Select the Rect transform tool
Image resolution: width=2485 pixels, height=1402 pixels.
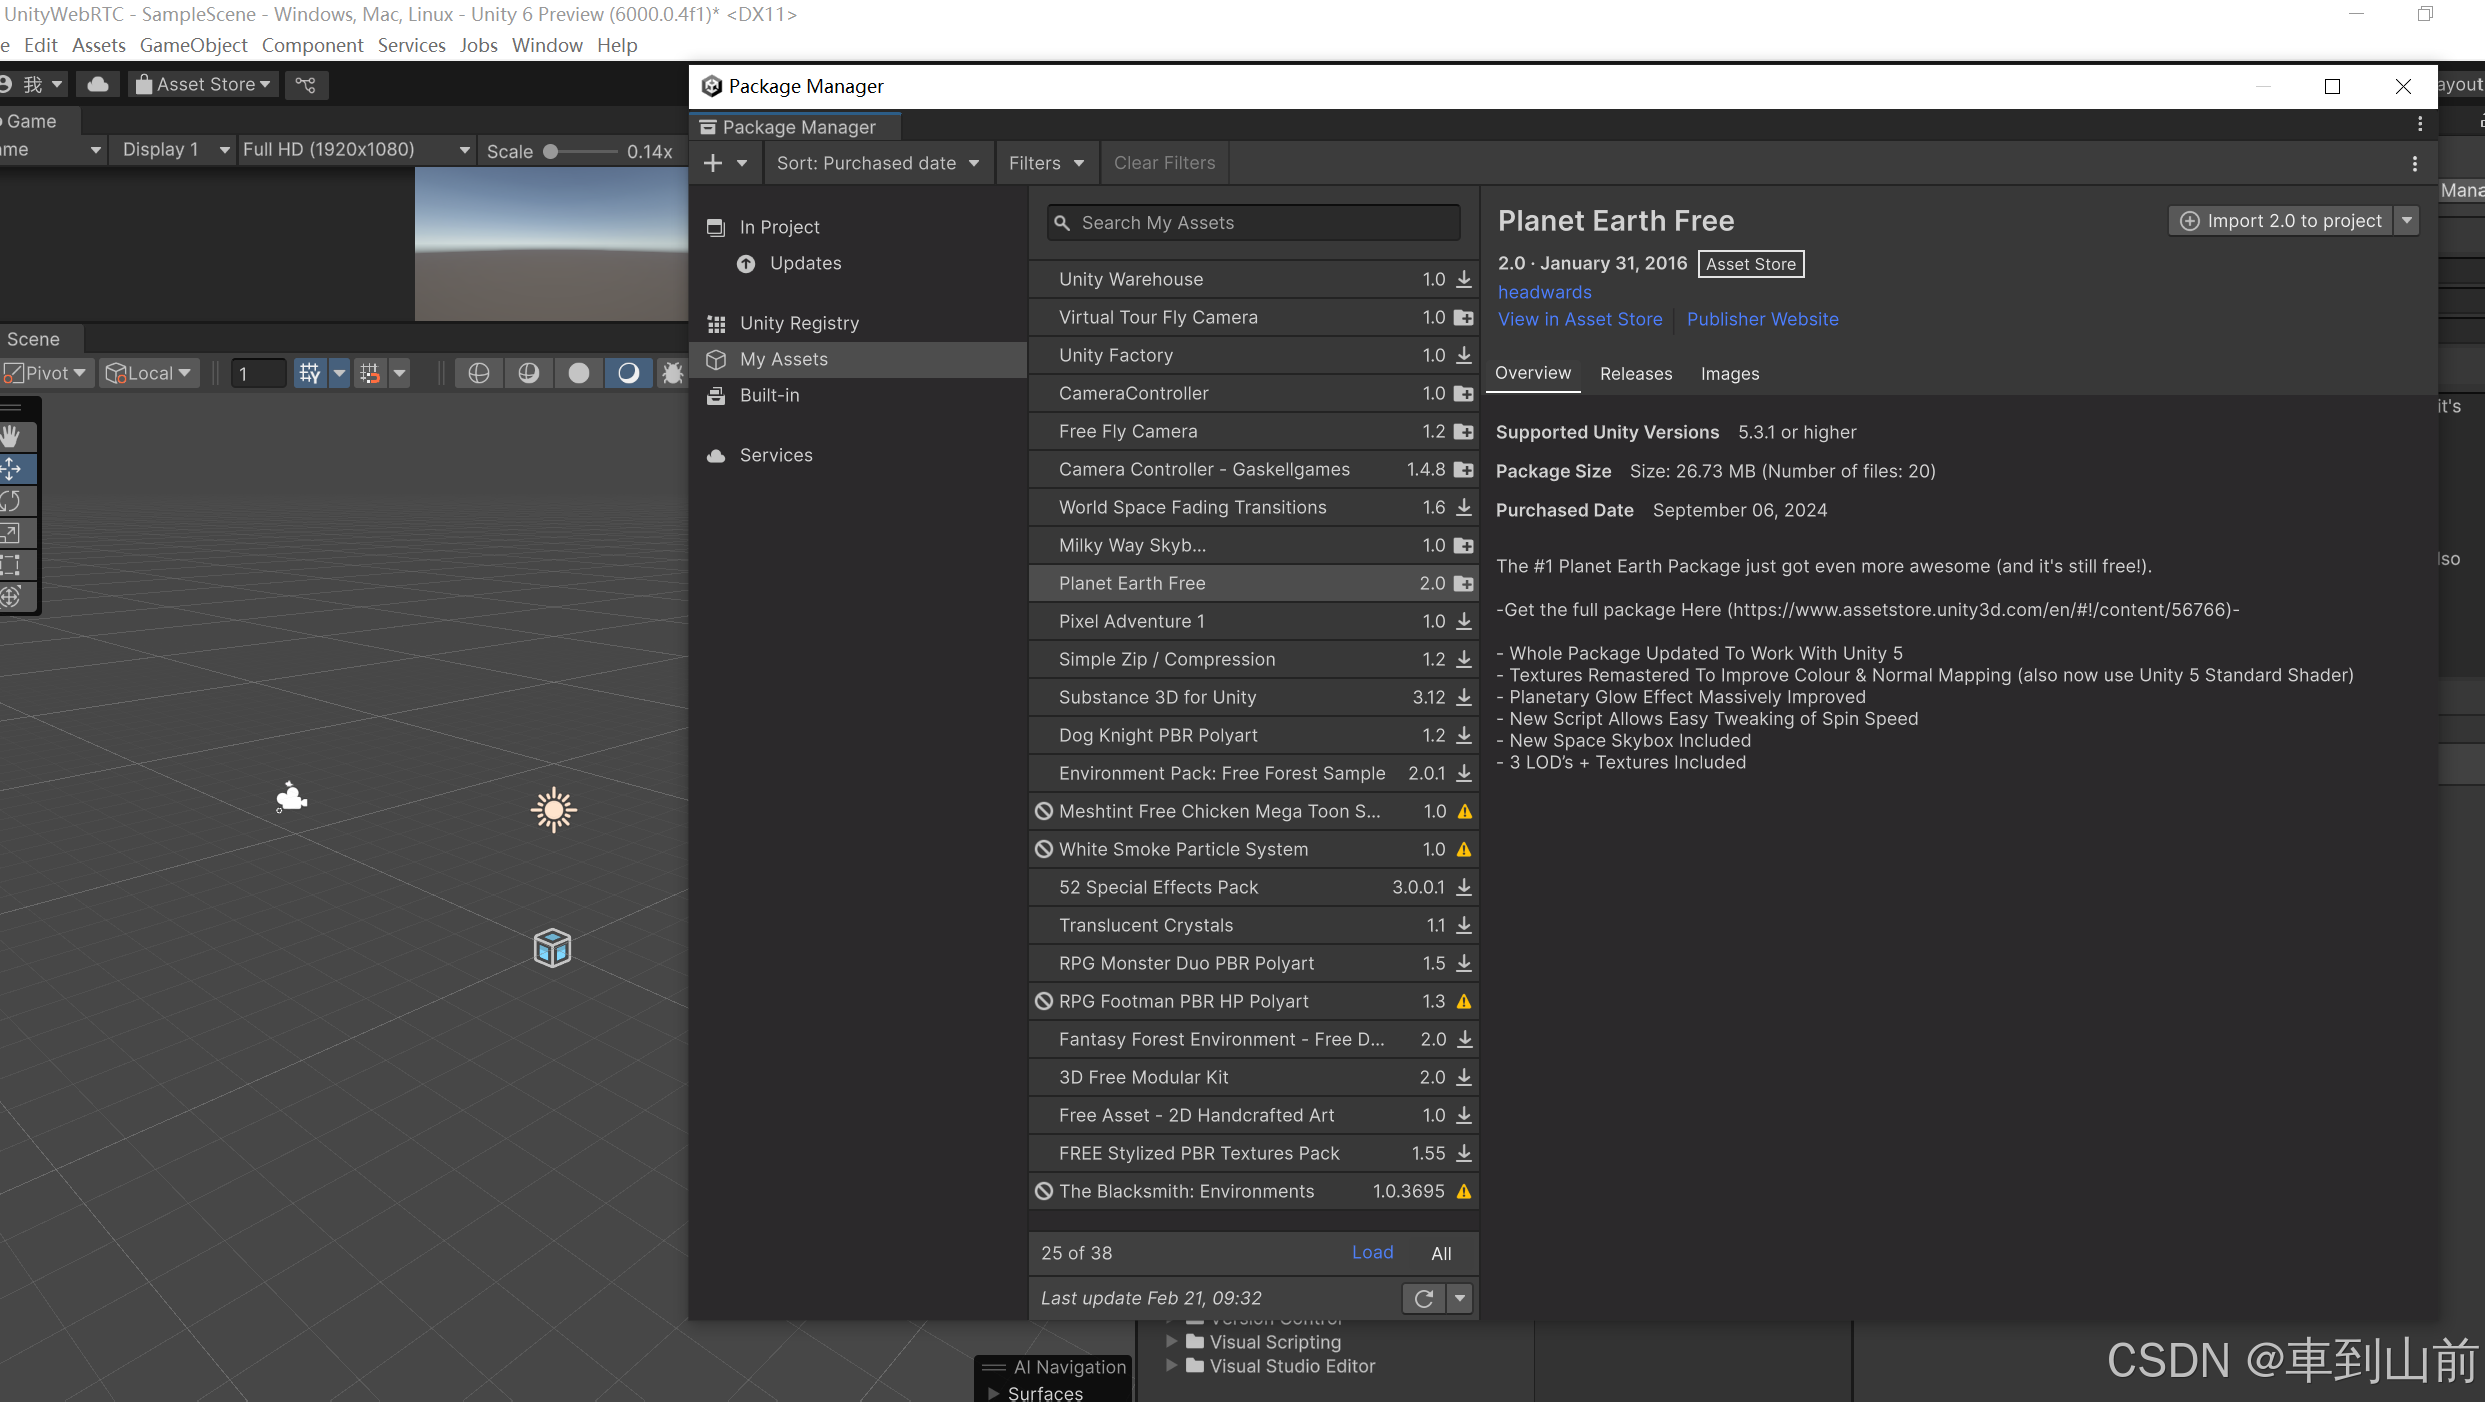pyautogui.click(x=12, y=565)
